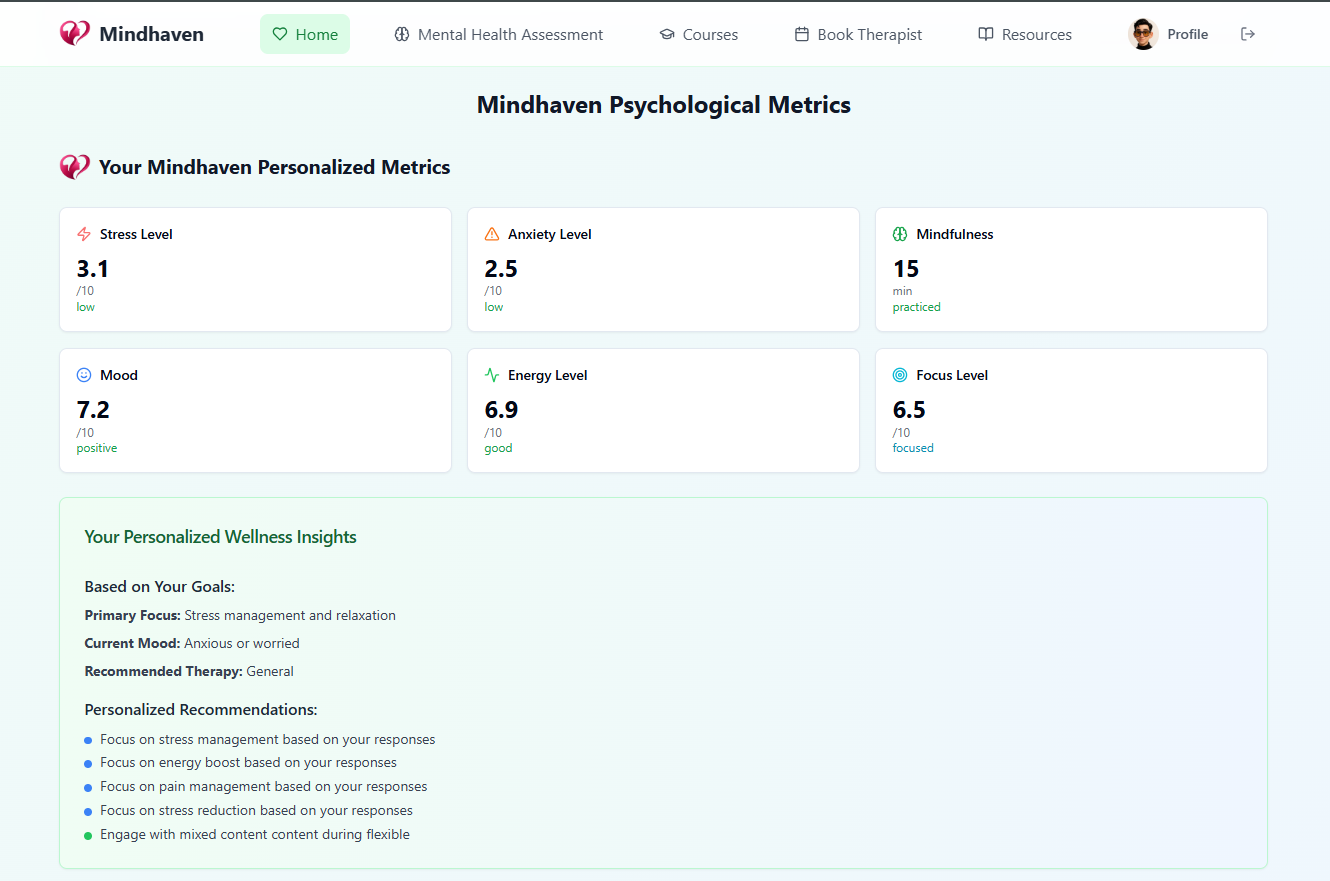1330x881 pixels.
Task: Click the Mindhaven heart logo
Action: (x=74, y=32)
